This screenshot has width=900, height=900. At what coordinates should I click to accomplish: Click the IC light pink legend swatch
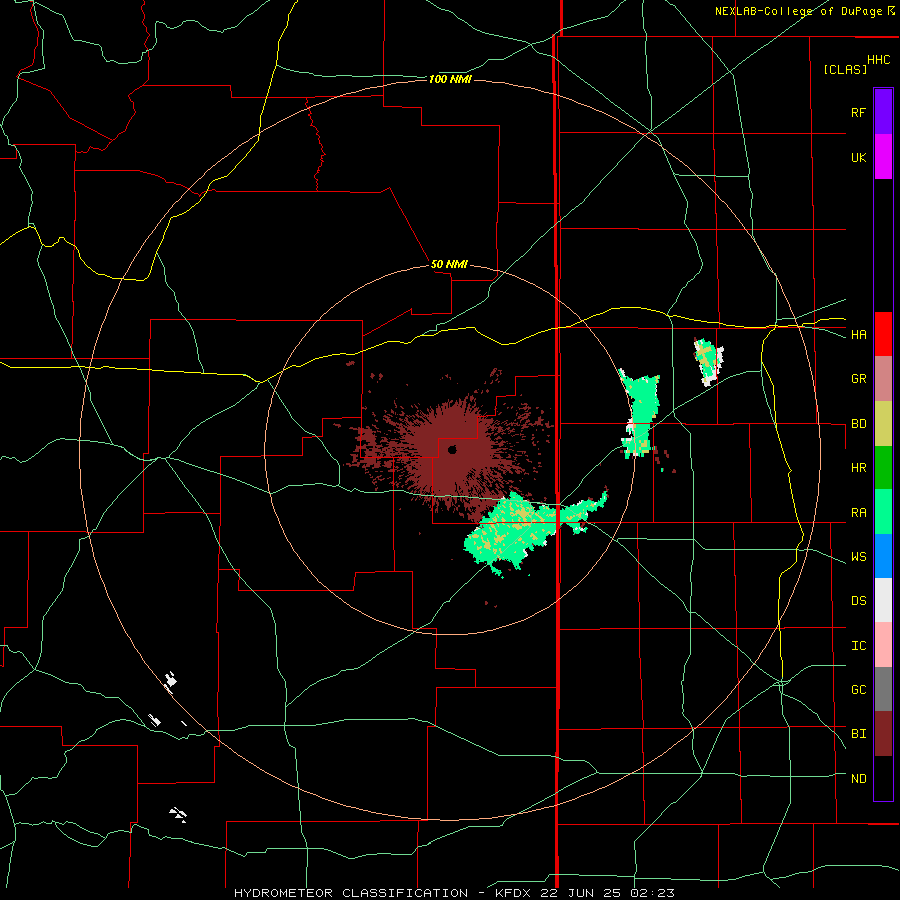coord(883,645)
